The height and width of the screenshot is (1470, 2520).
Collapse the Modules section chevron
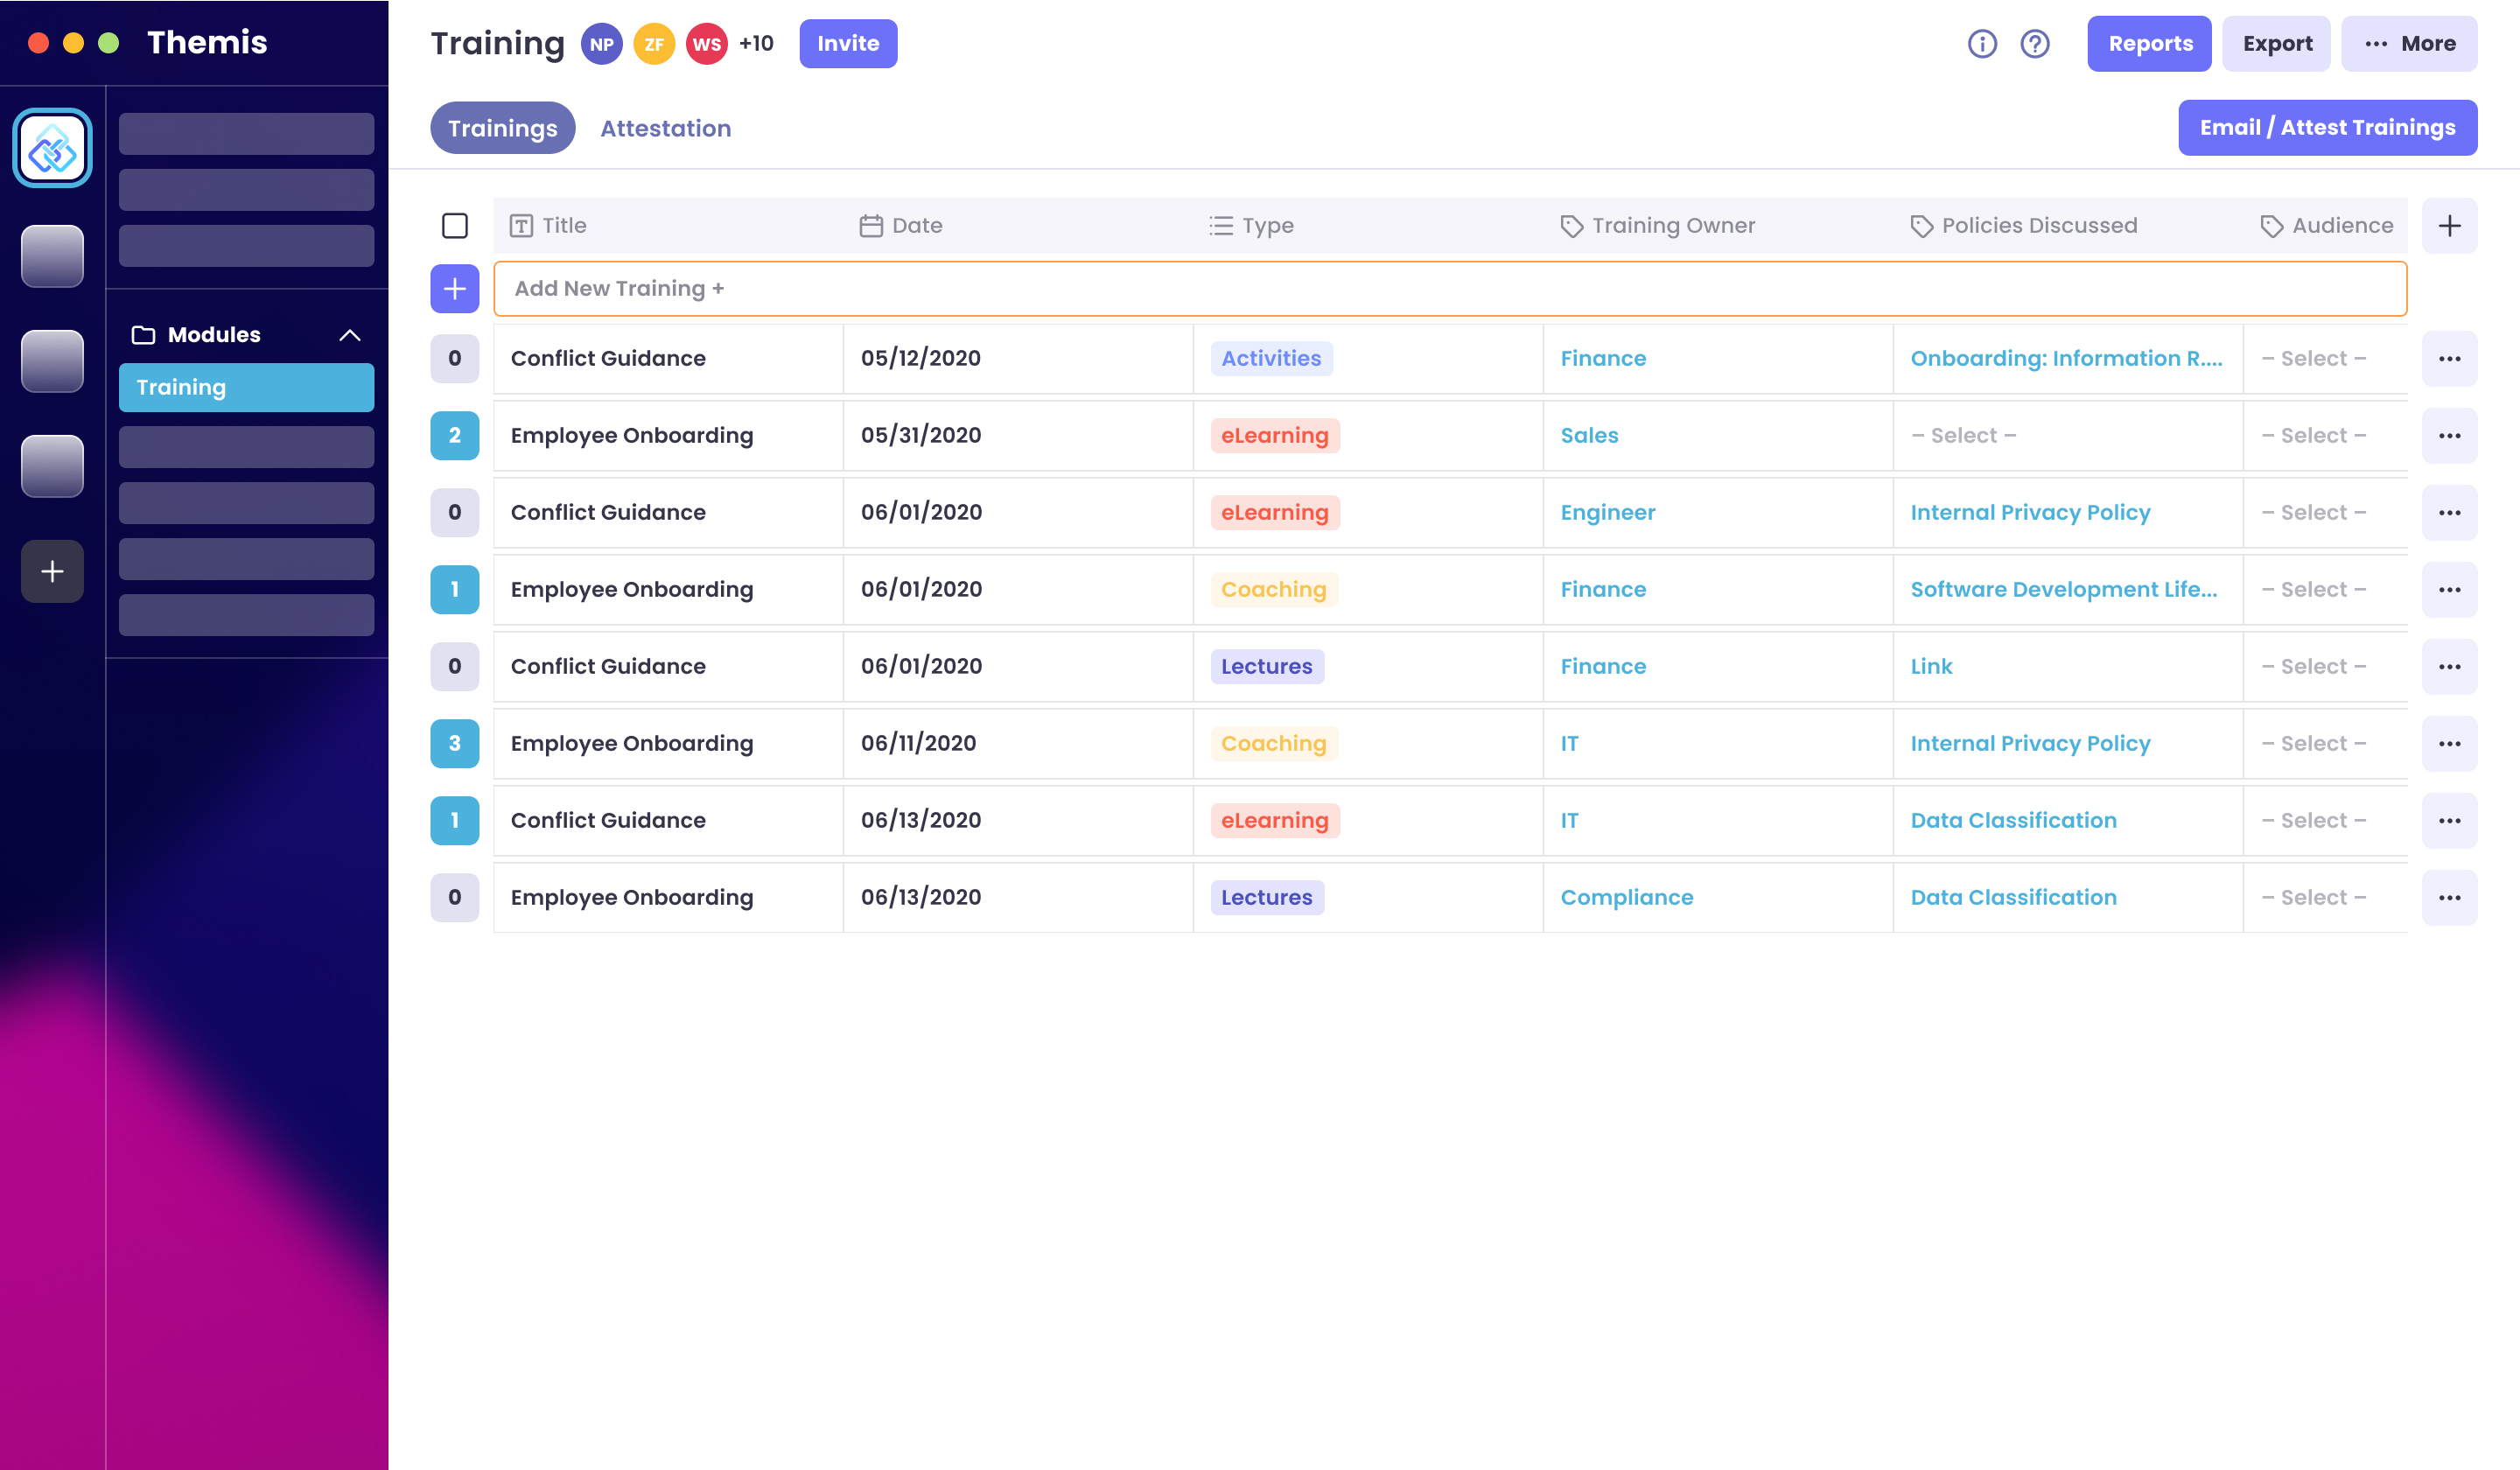tap(349, 335)
